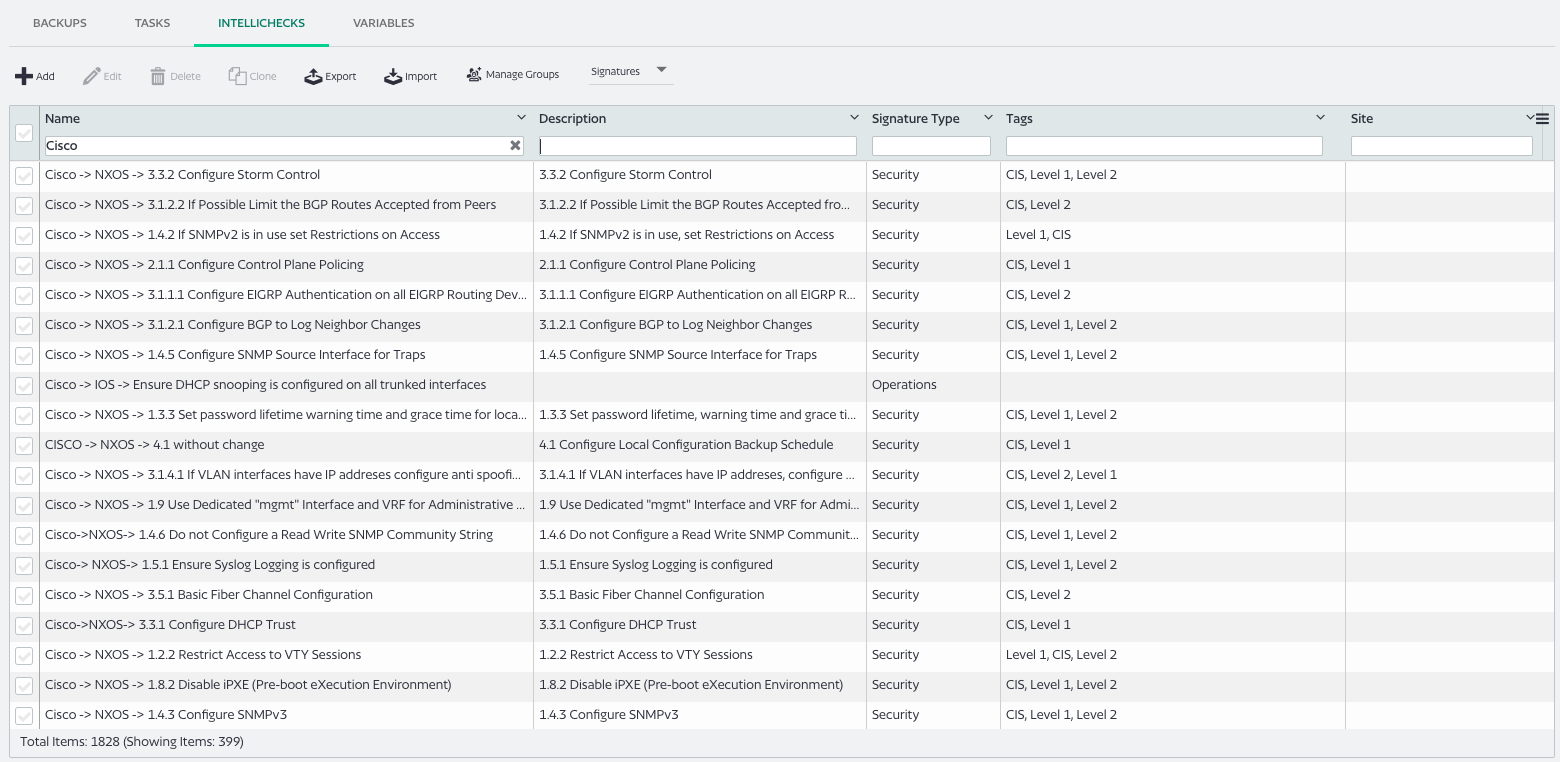Click the Delete trash icon

(x=158, y=76)
